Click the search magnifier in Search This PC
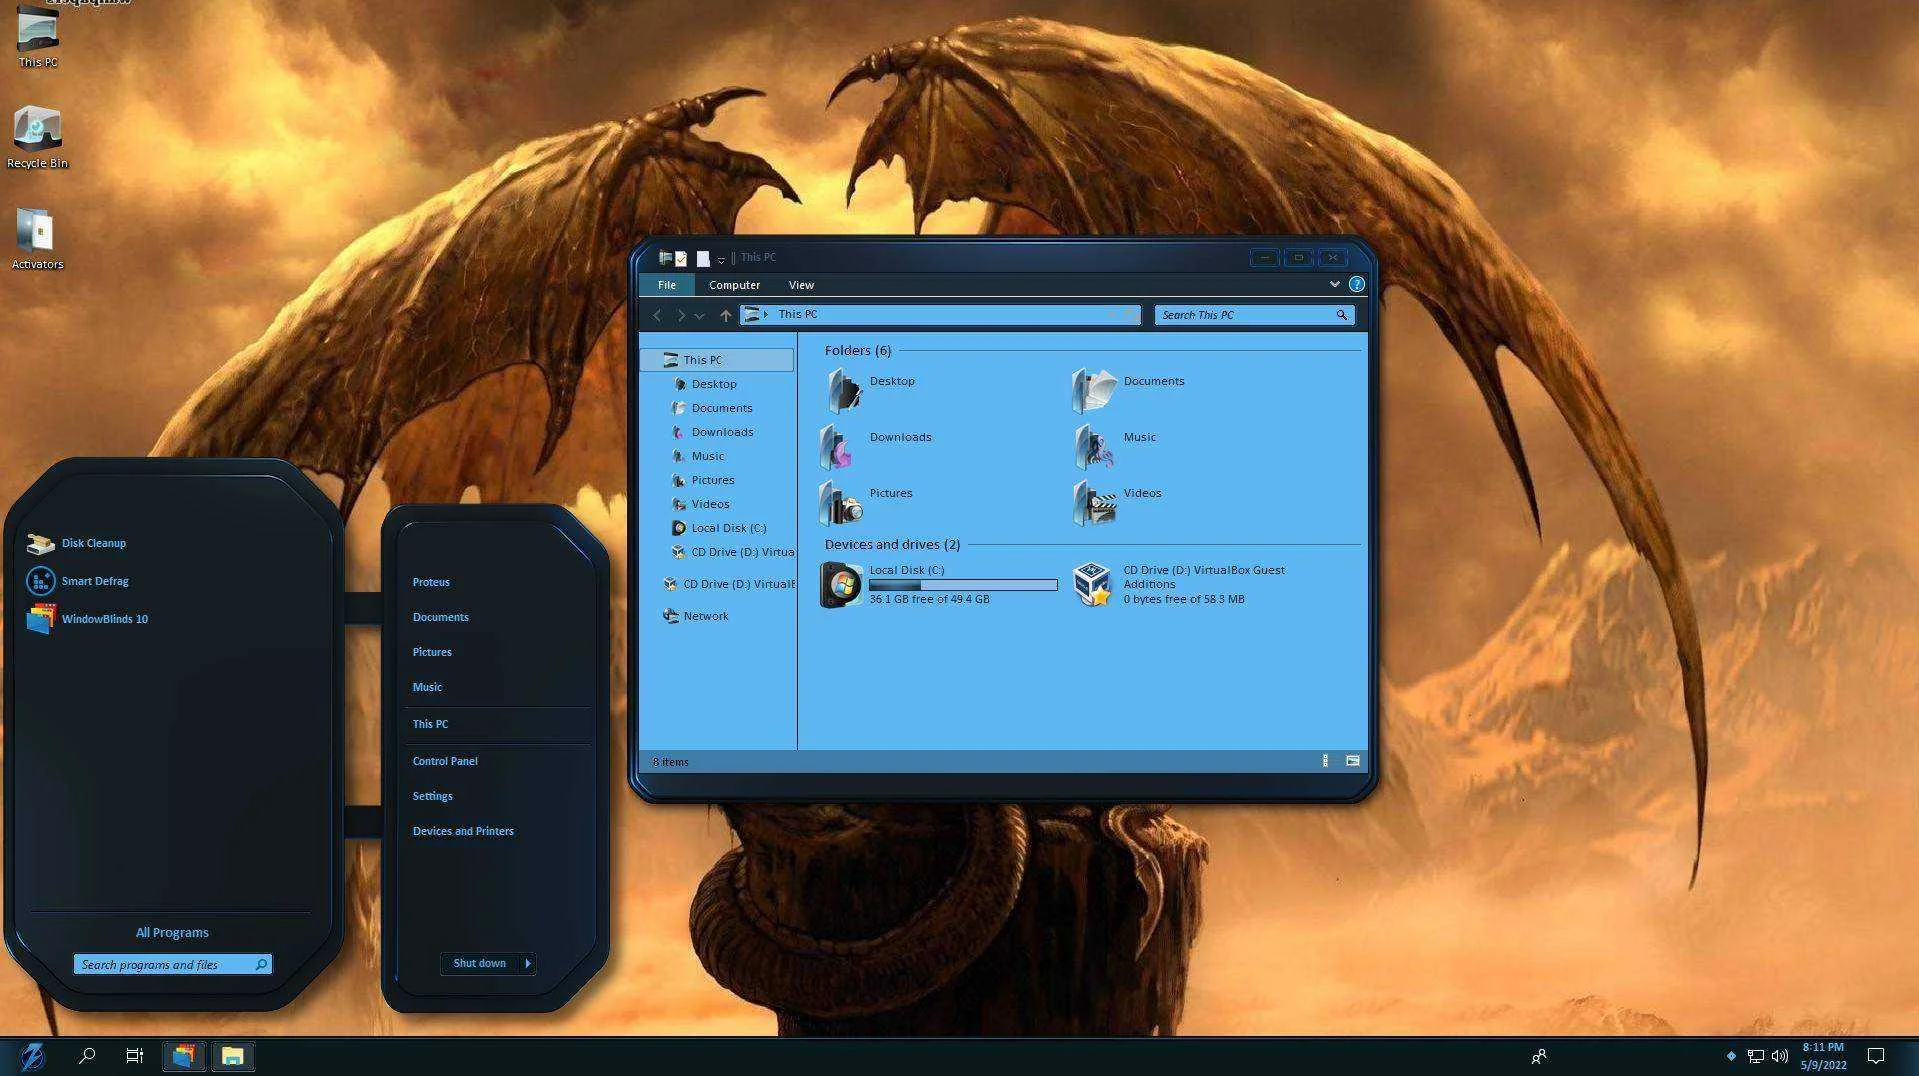This screenshot has width=1919, height=1076. click(1342, 315)
